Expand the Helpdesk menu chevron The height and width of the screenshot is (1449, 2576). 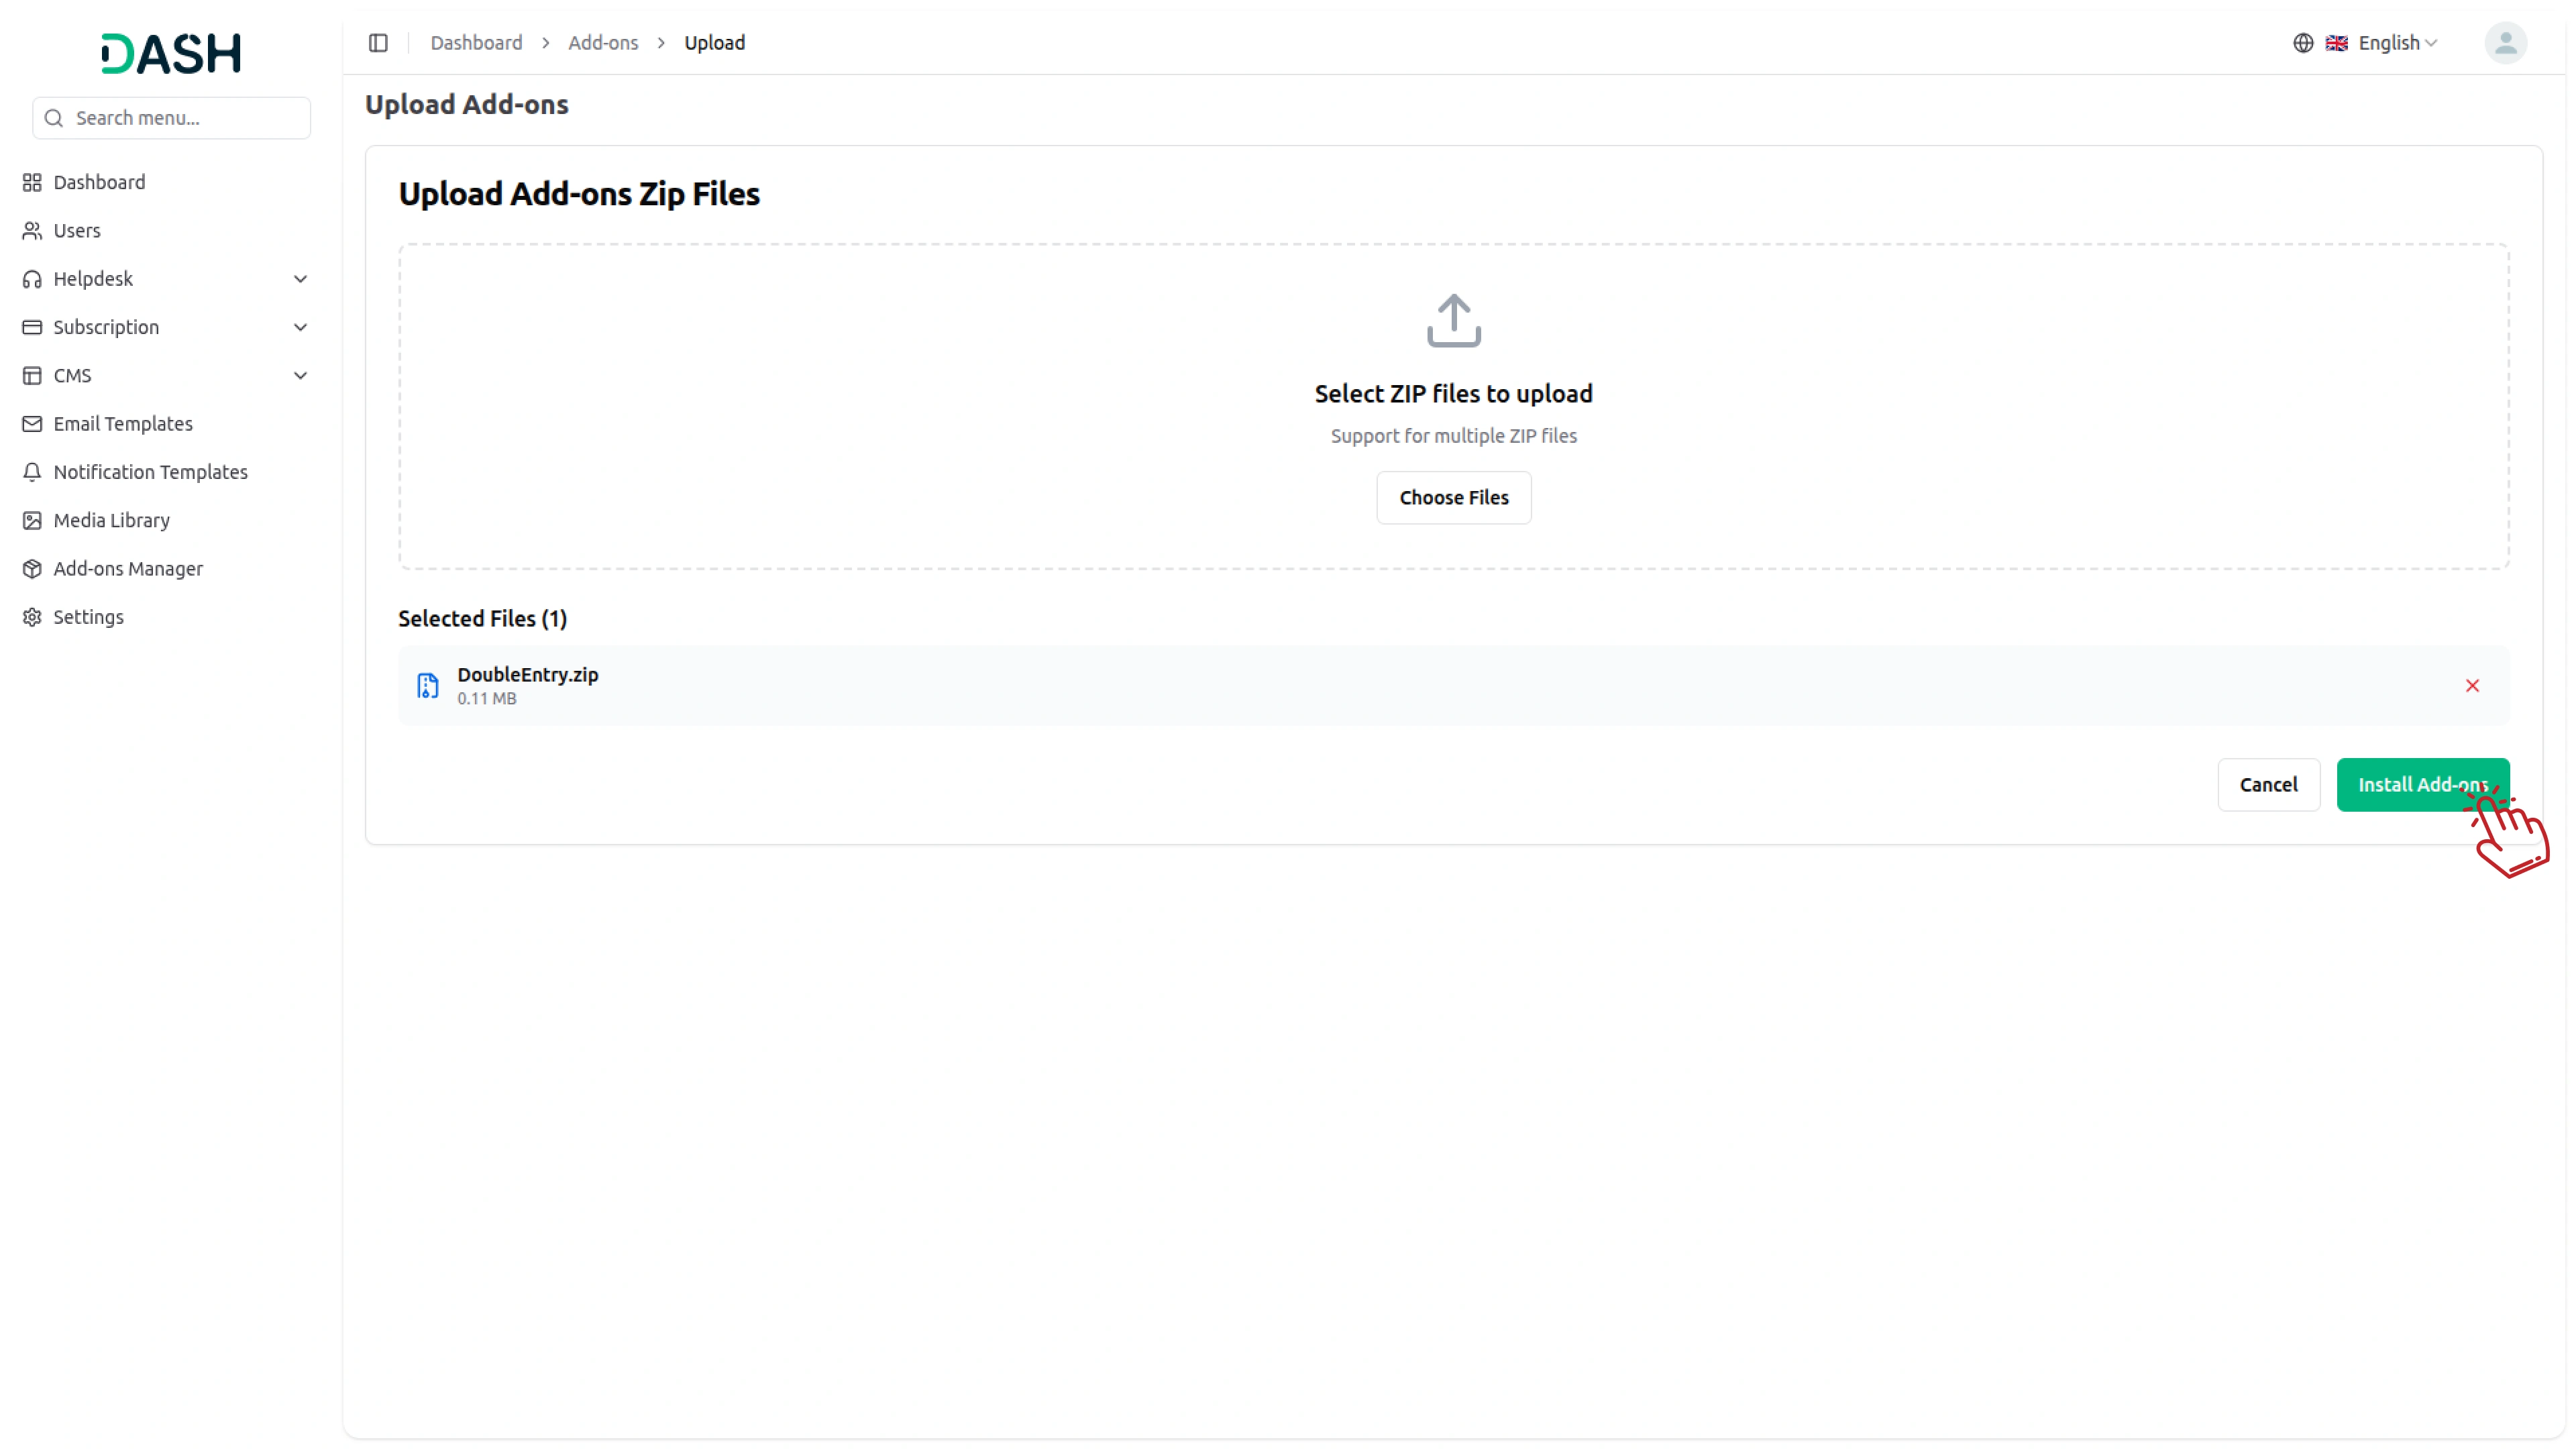(300, 279)
